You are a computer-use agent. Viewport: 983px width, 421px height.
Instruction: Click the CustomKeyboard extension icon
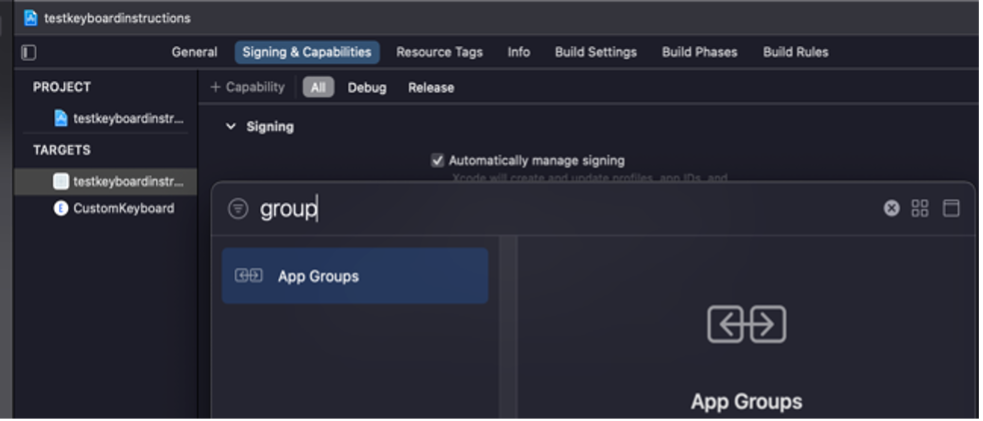click(x=61, y=208)
